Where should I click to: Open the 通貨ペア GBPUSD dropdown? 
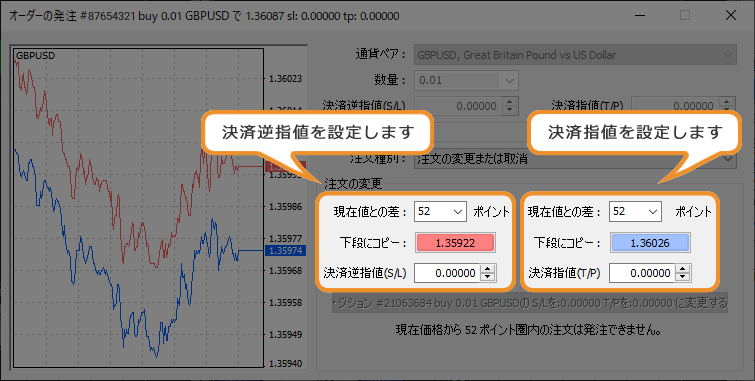point(575,55)
